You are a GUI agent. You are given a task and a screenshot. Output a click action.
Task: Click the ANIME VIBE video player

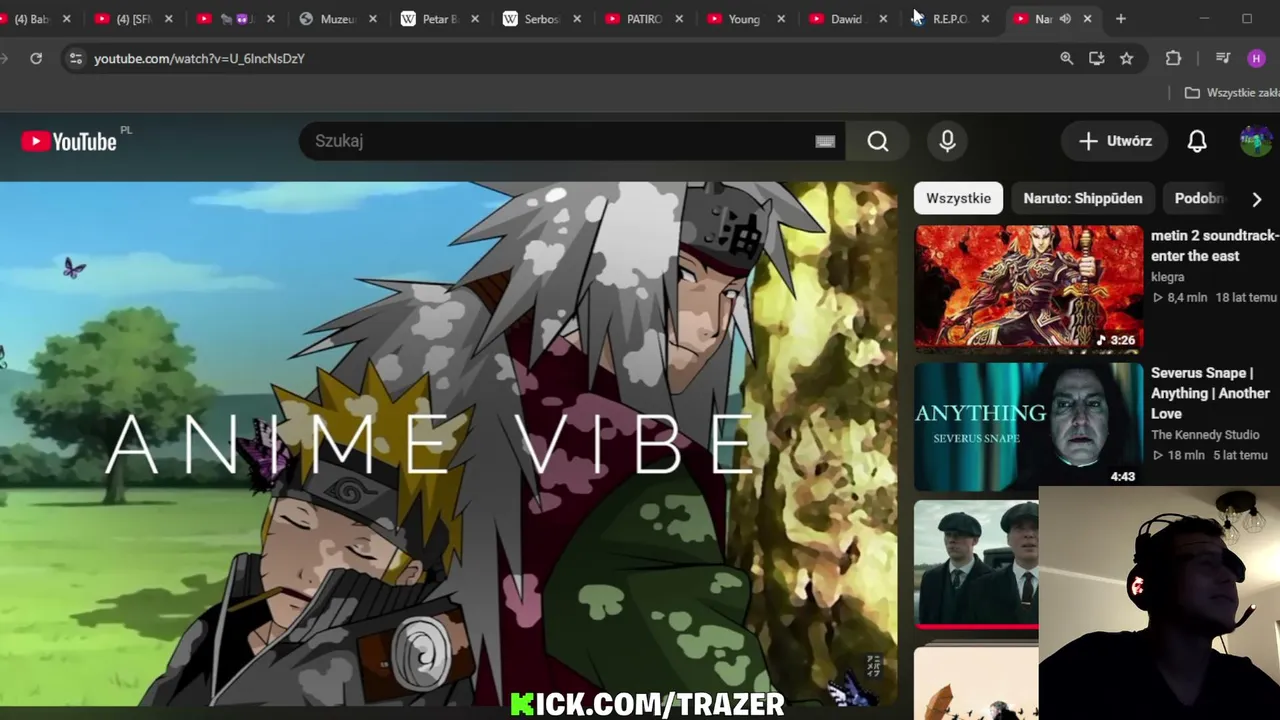point(448,444)
